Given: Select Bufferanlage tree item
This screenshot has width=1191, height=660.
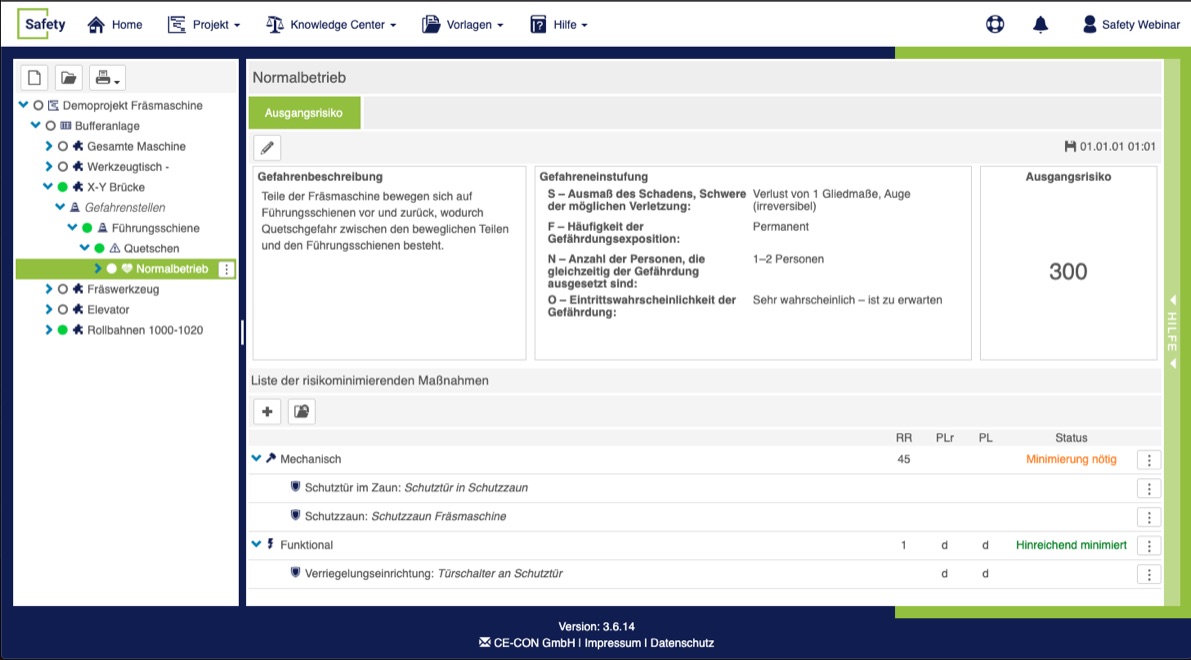Looking at the screenshot, I should (107, 126).
